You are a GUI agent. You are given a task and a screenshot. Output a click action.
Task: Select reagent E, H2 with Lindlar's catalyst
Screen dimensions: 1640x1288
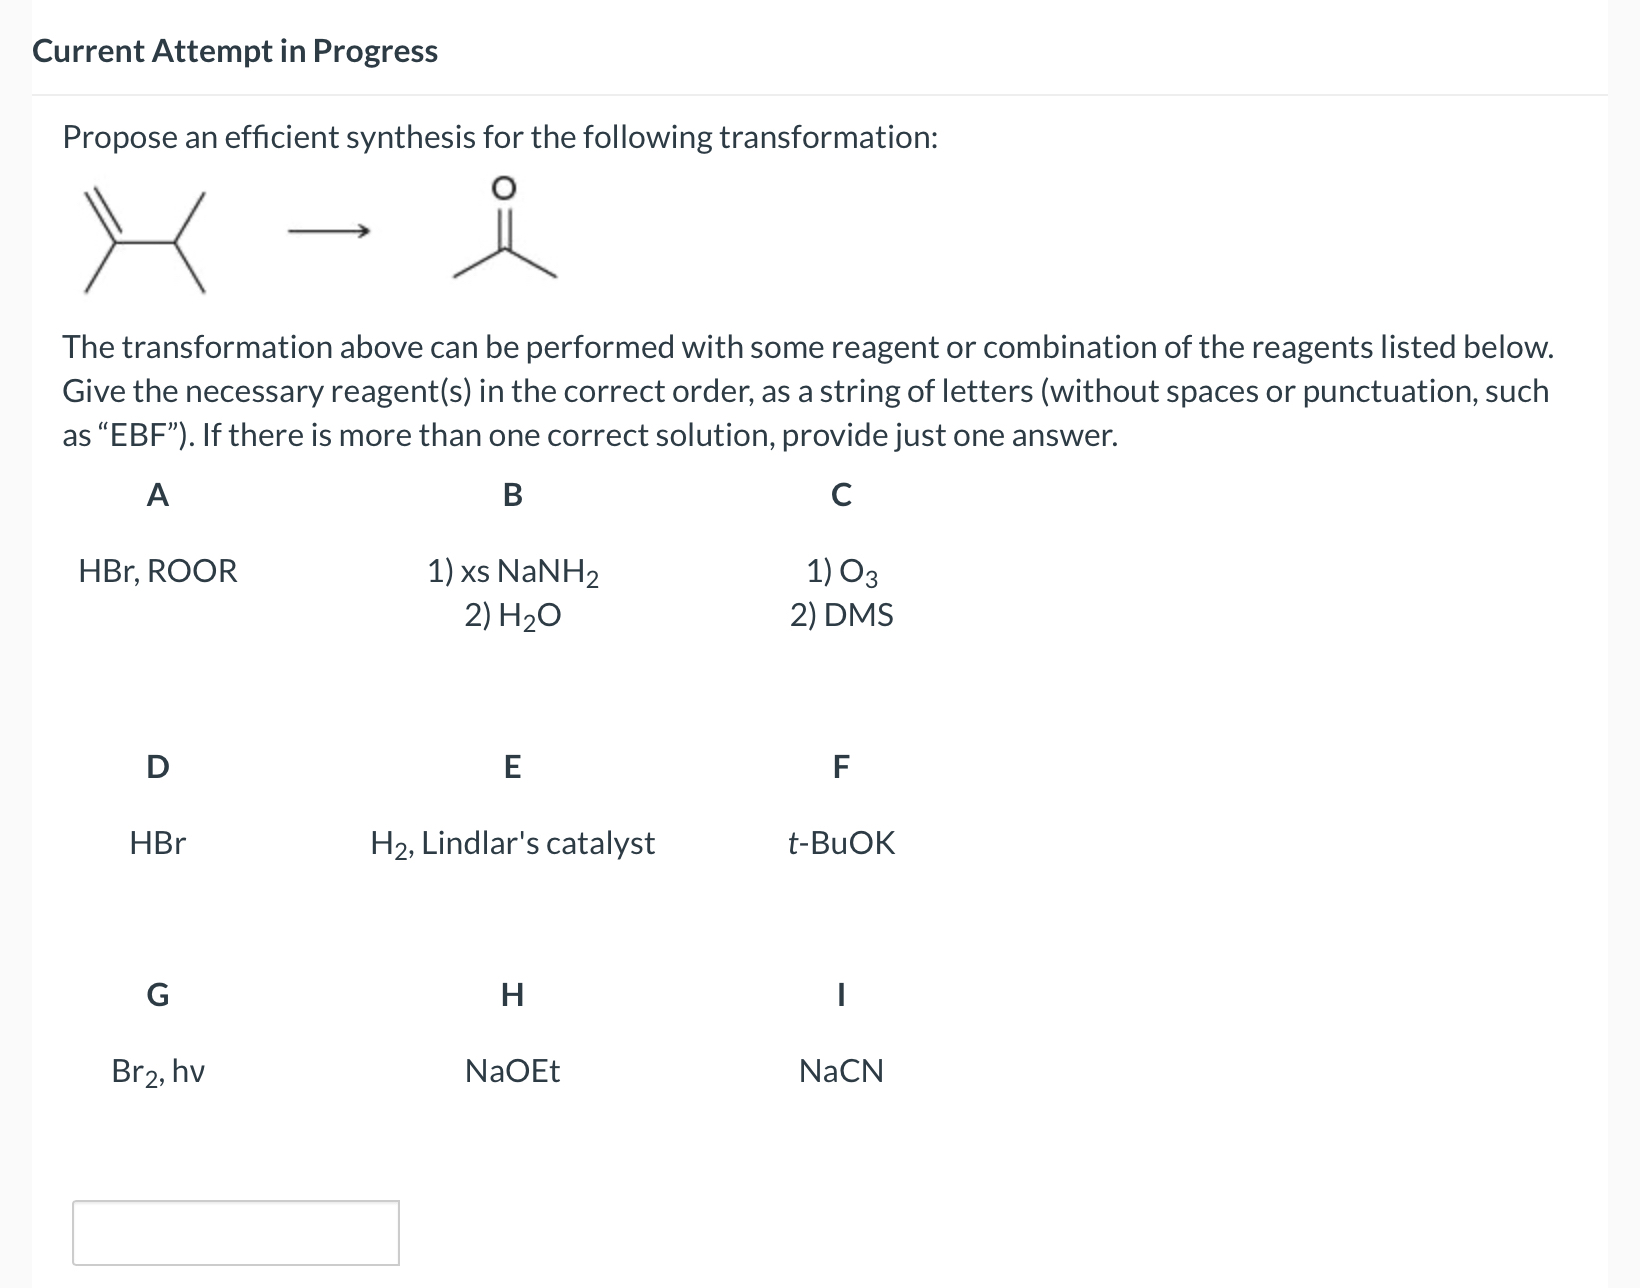coord(512,843)
